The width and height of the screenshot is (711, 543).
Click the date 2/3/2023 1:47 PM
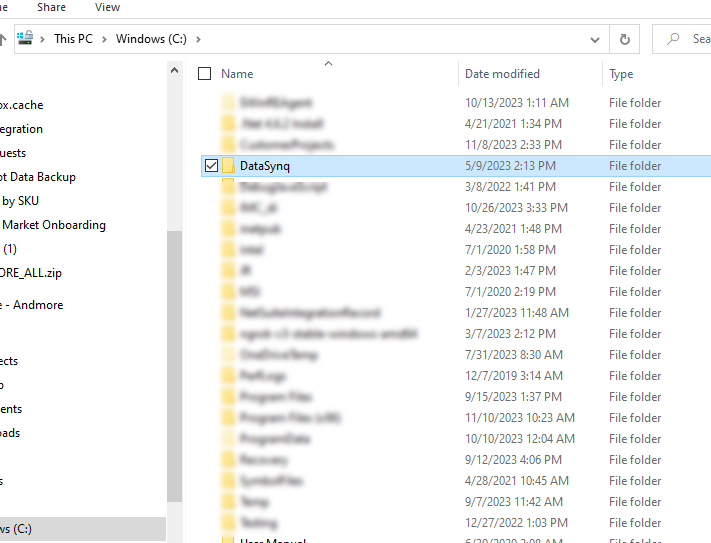(x=510, y=271)
